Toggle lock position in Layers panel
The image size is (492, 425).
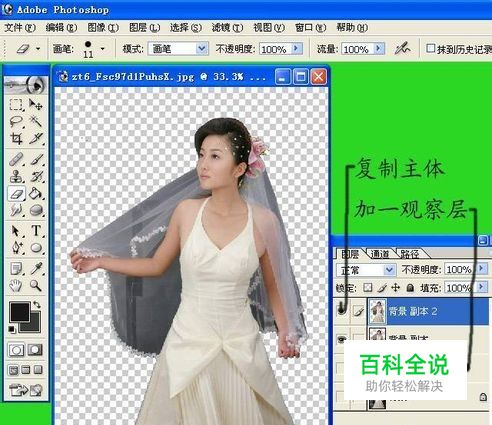(x=396, y=287)
